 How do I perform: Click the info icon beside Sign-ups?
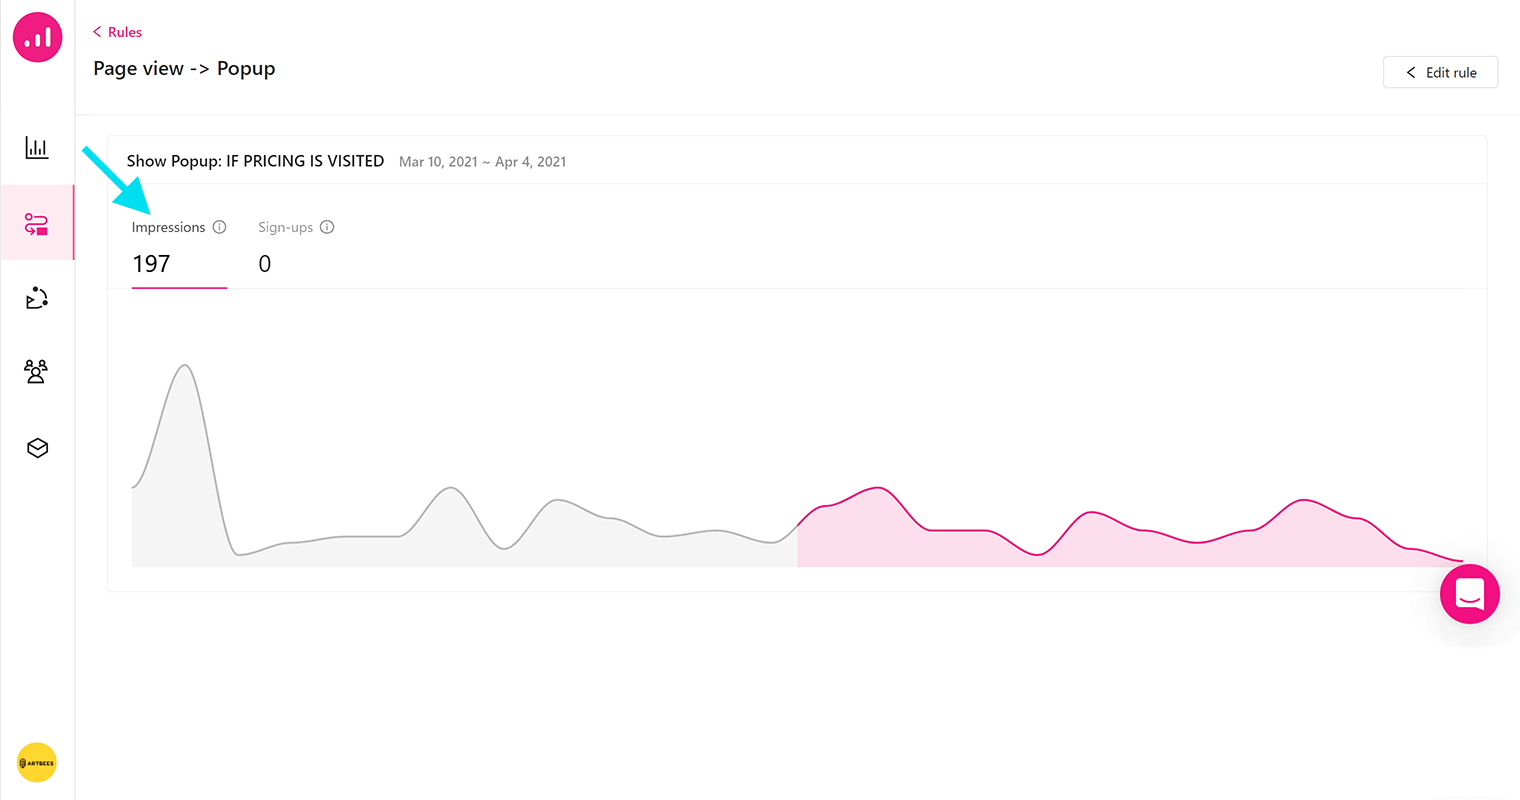click(327, 227)
